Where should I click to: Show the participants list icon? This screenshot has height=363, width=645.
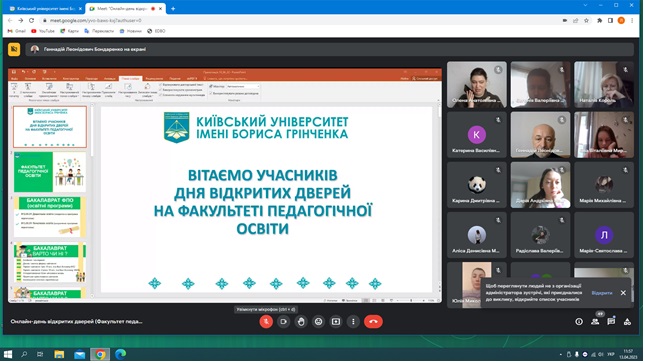click(x=595, y=322)
